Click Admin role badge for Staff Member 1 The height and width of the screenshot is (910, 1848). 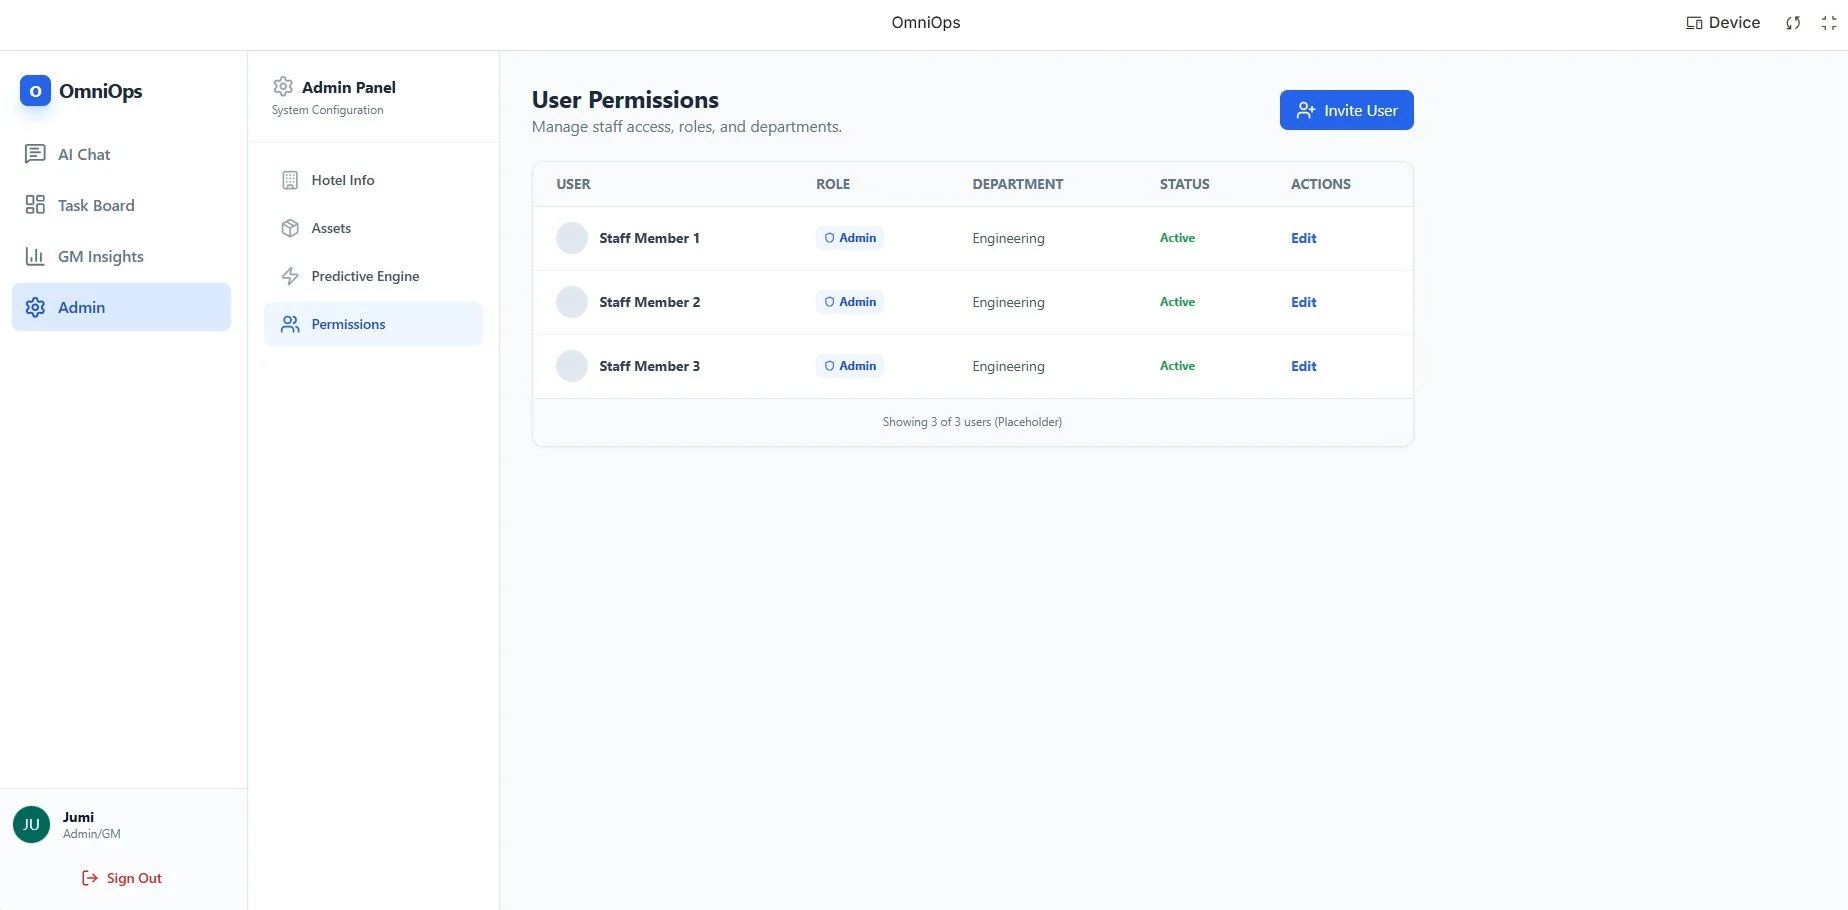click(x=850, y=238)
